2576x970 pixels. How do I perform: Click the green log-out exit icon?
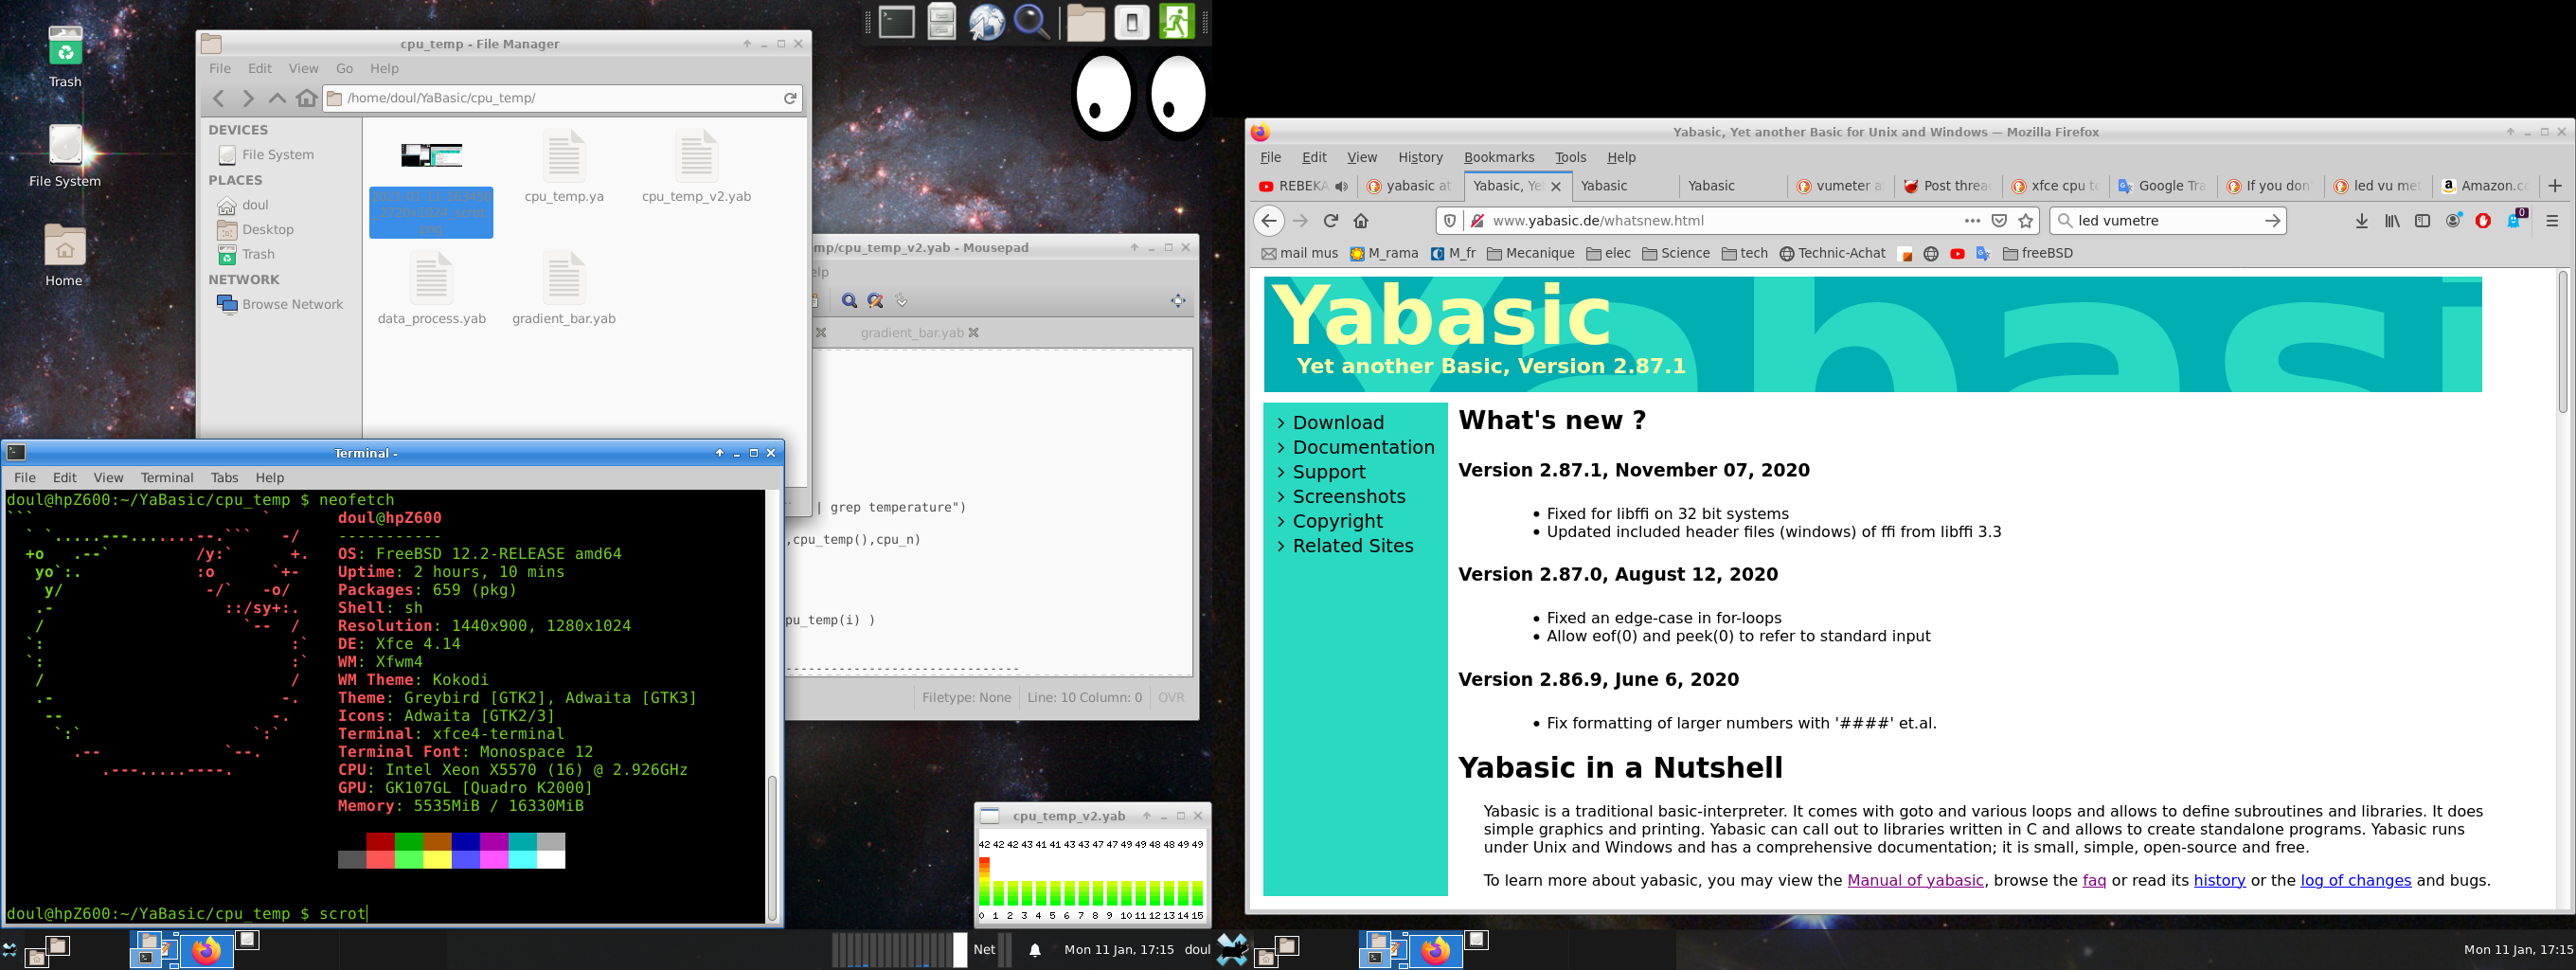tap(1176, 22)
